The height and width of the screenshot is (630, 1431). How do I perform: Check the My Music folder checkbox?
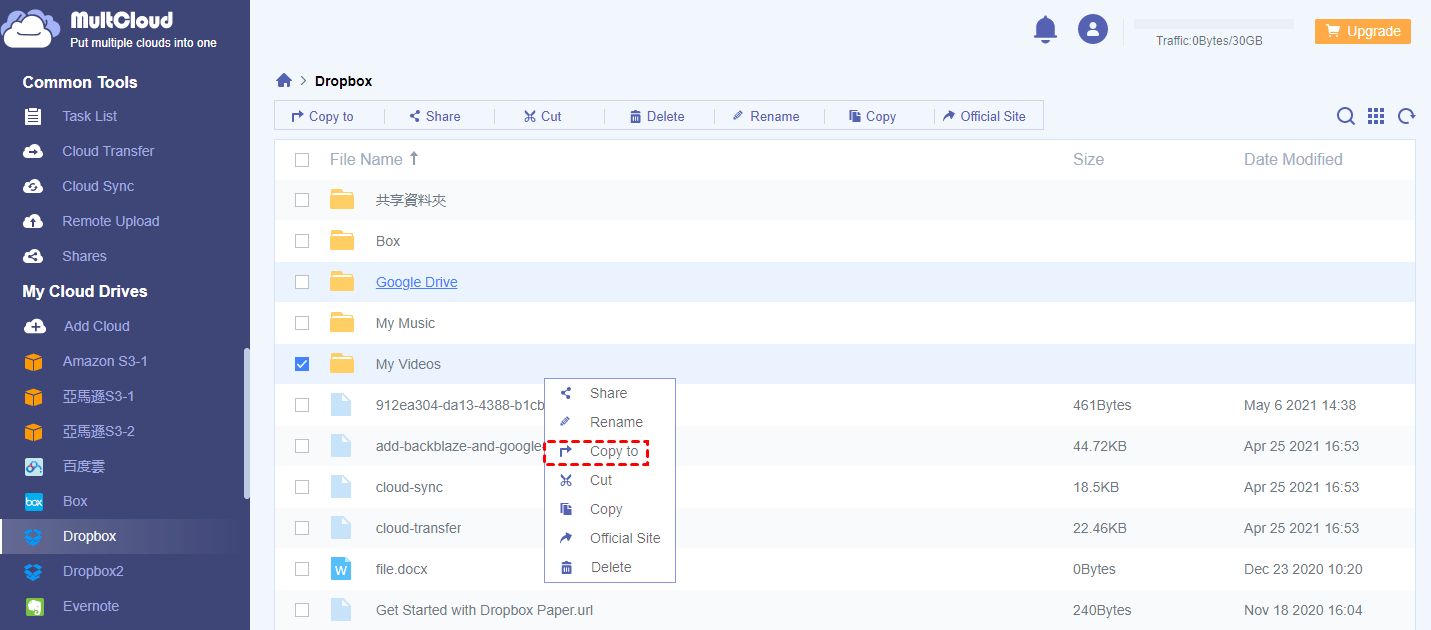tap(302, 323)
